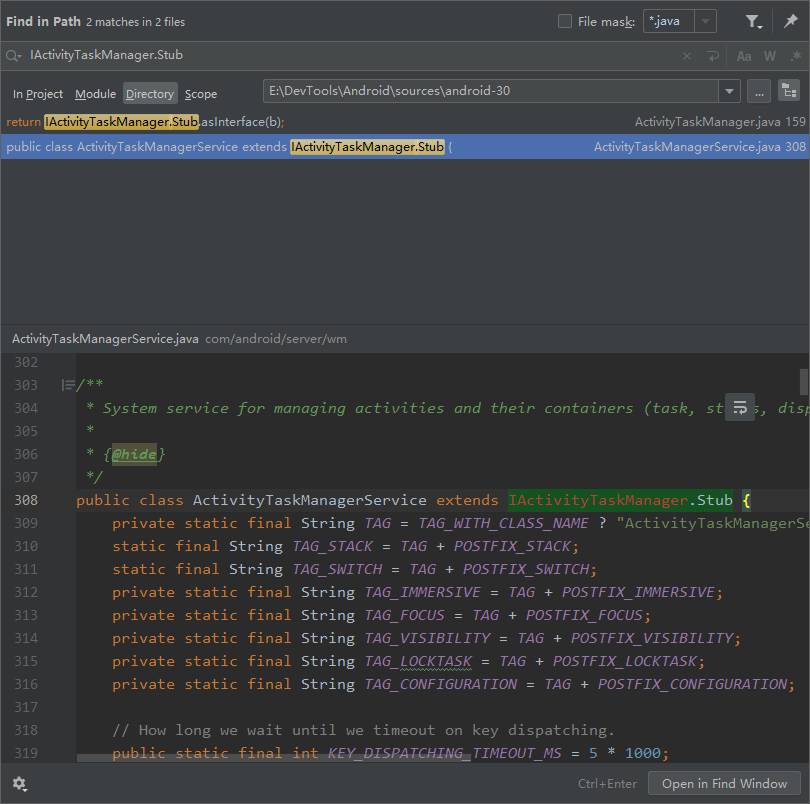Image resolution: width=810 pixels, height=804 pixels.
Task: Select the ActivityTaskManagerService.java 308 result
Action: tap(405, 147)
